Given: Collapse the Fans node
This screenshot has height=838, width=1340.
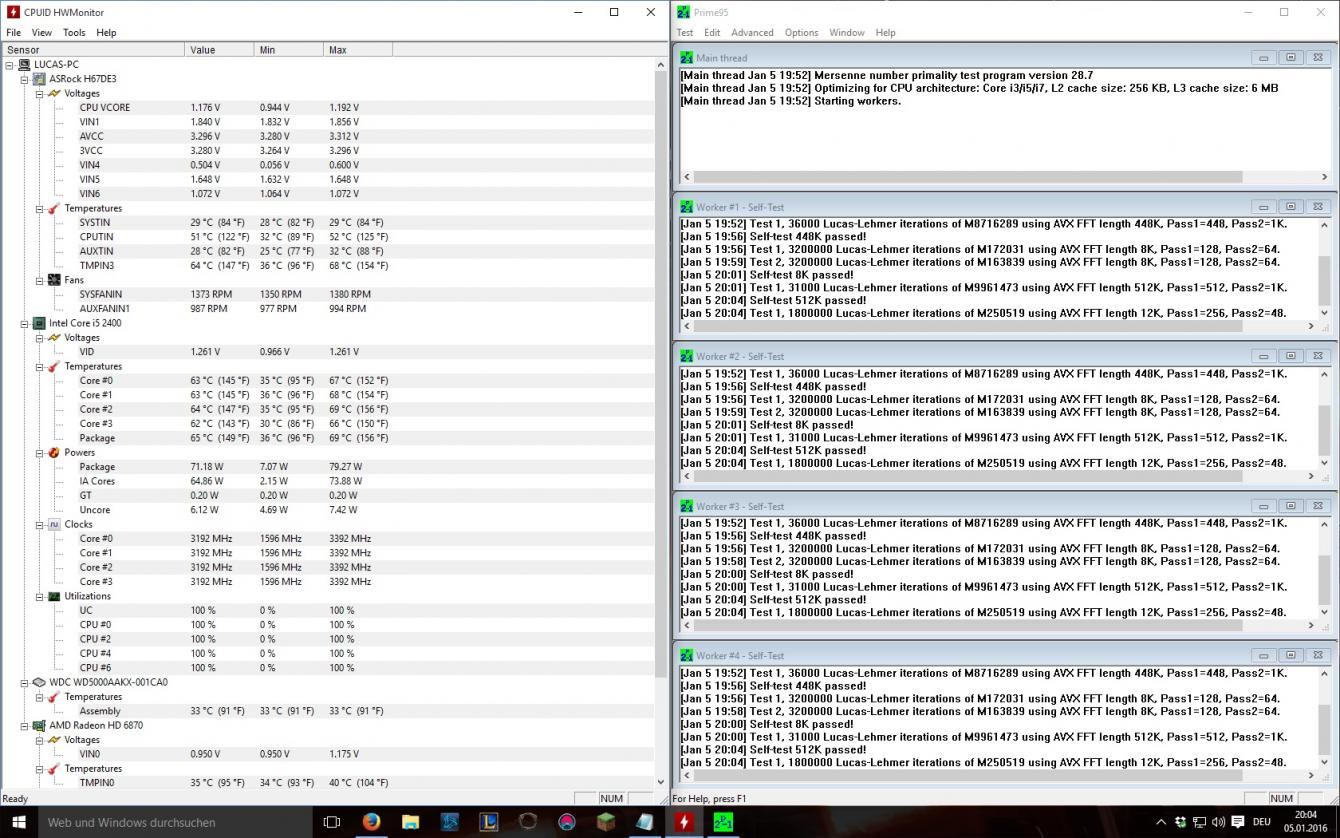Looking at the screenshot, I should [x=40, y=280].
